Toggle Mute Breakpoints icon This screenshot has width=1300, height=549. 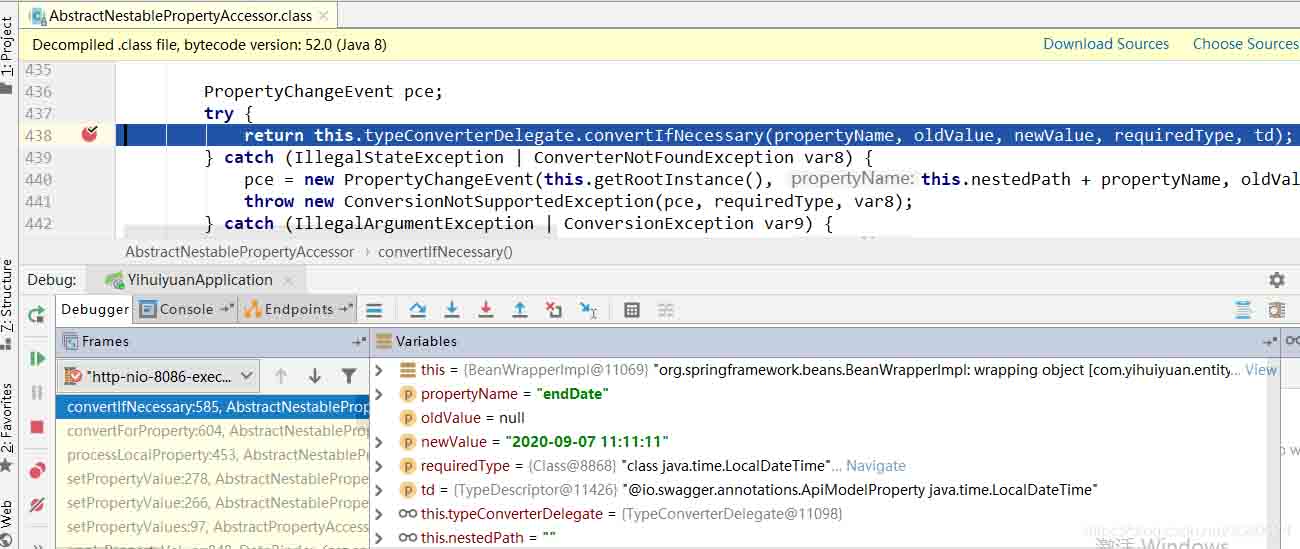point(37,504)
